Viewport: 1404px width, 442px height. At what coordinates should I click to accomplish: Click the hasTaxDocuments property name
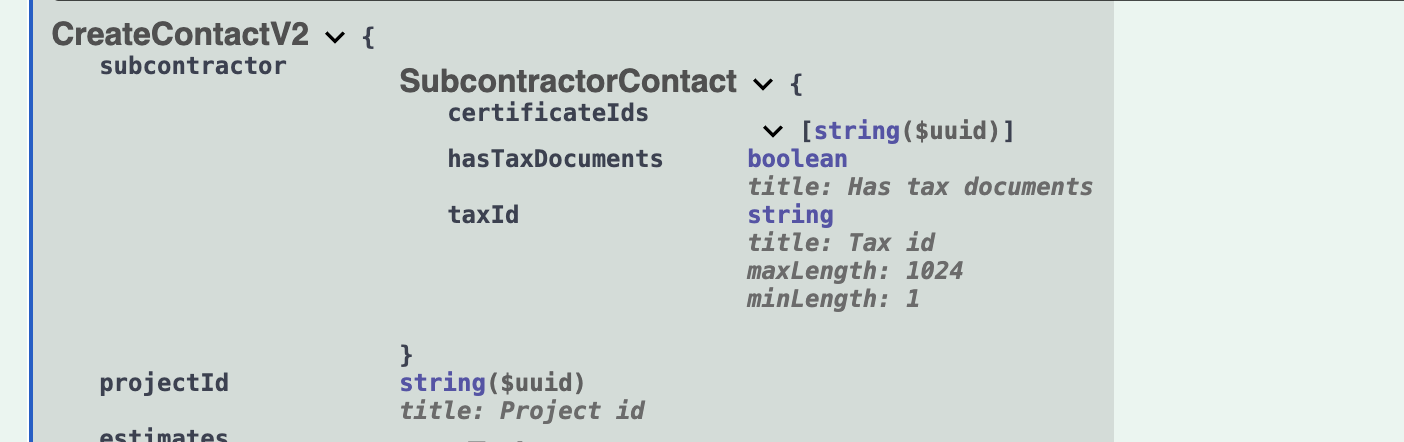(x=555, y=159)
